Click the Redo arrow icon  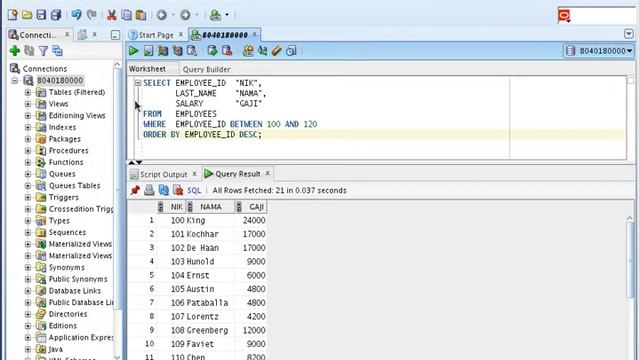91,15
